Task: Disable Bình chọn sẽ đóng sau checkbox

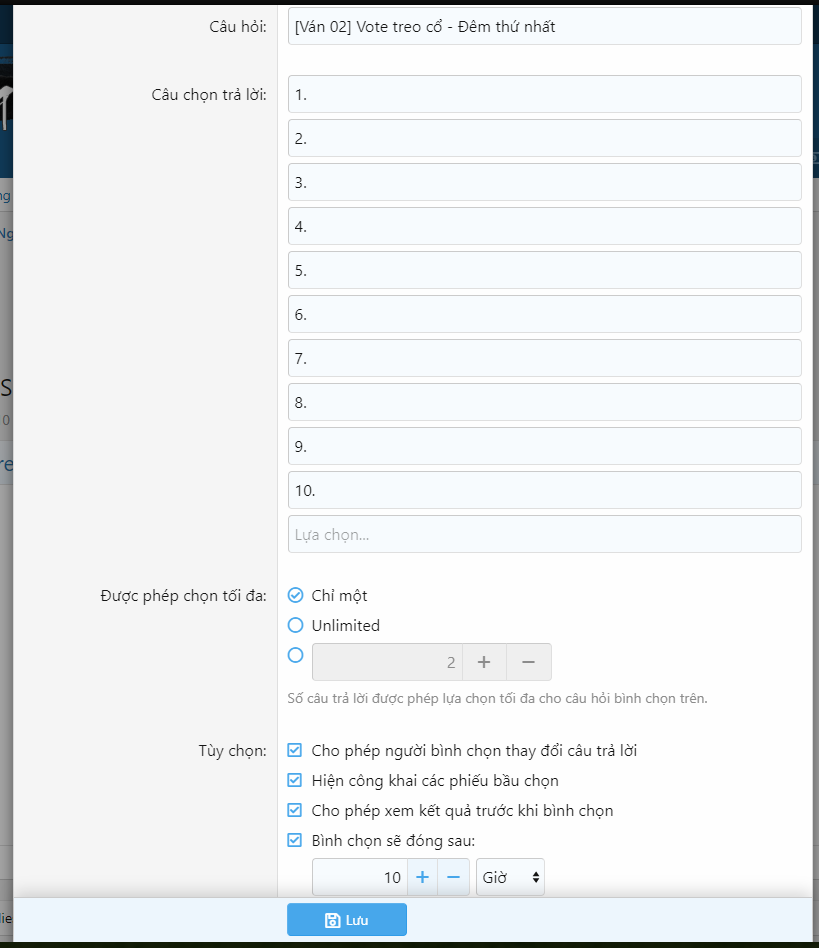Action: click(295, 841)
